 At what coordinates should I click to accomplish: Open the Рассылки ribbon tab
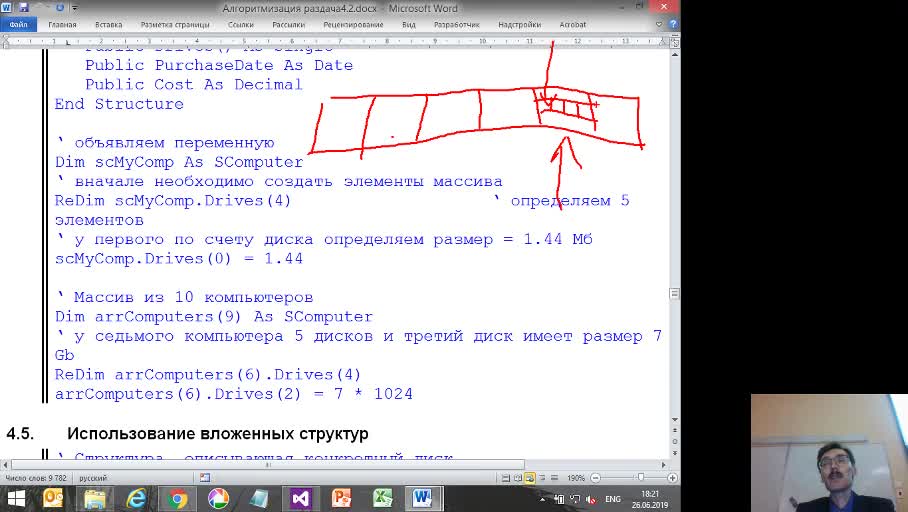[x=288, y=25]
